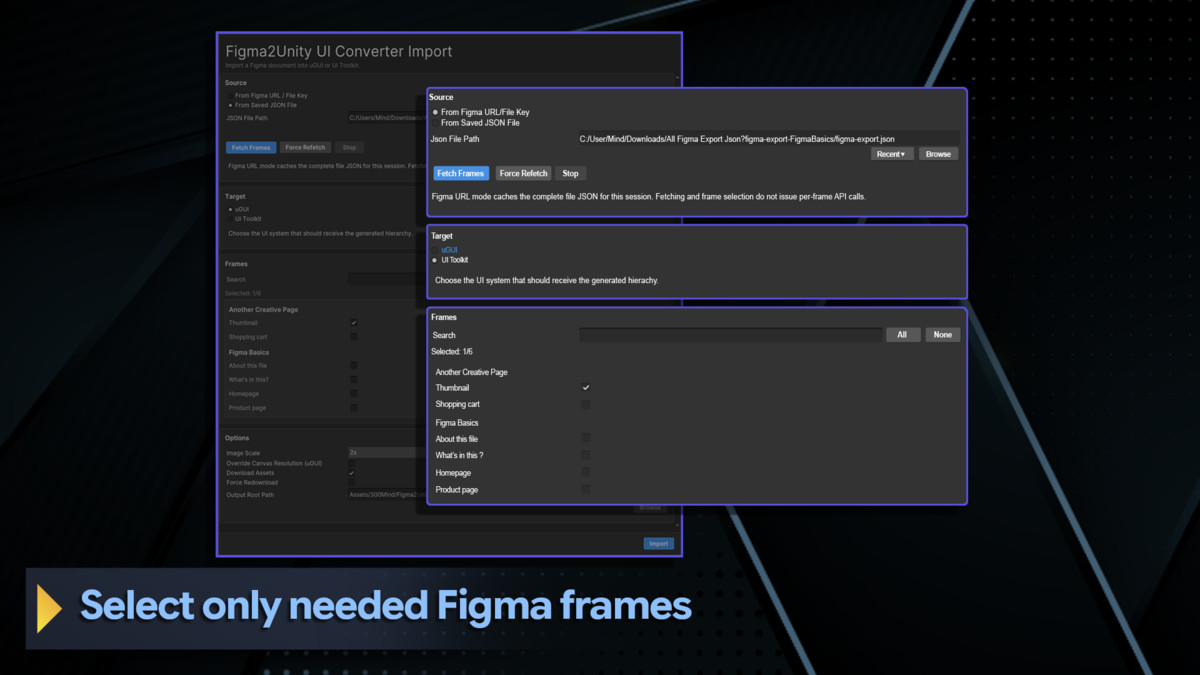Toggle What's in this? checkbox in dimmed window
The height and width of the screenshot is (675, 1200).
coord(354,380)
